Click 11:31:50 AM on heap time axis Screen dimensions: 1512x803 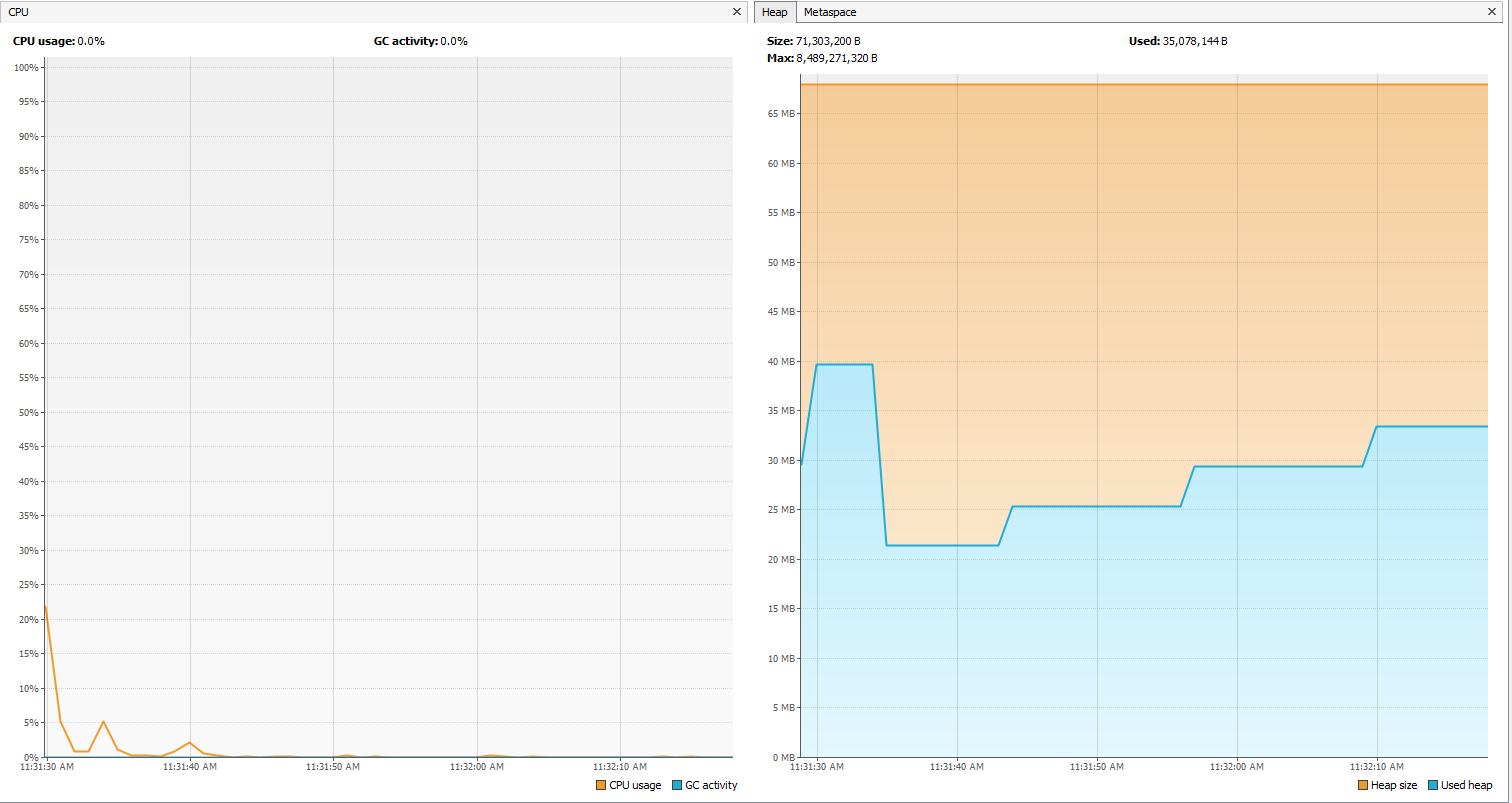(1097, 767)
